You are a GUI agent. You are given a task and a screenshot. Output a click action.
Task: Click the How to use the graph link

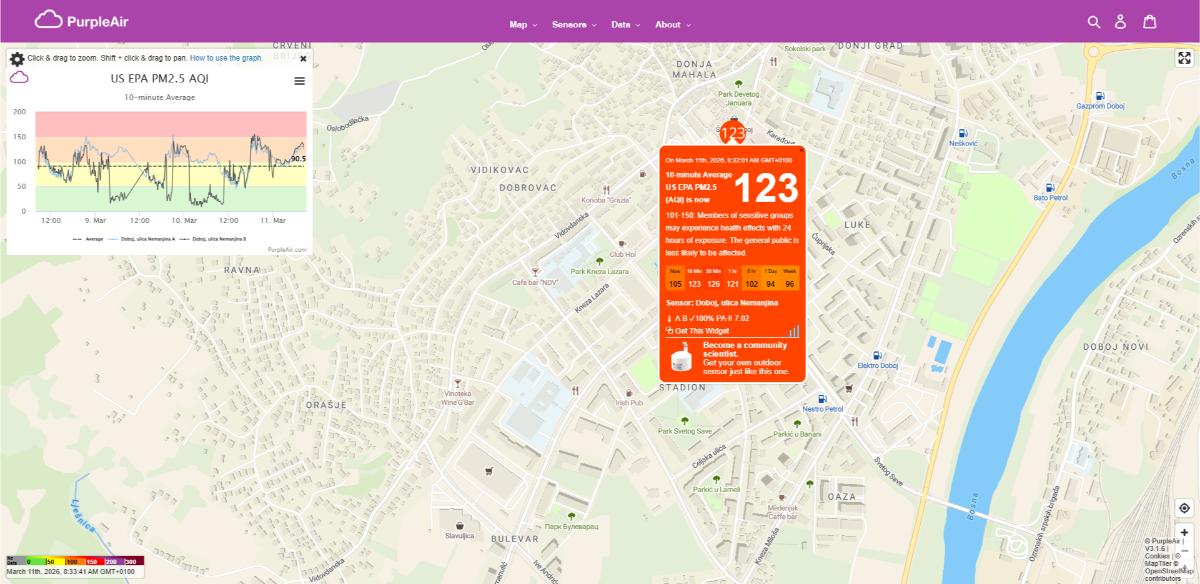tap(227, 57)
